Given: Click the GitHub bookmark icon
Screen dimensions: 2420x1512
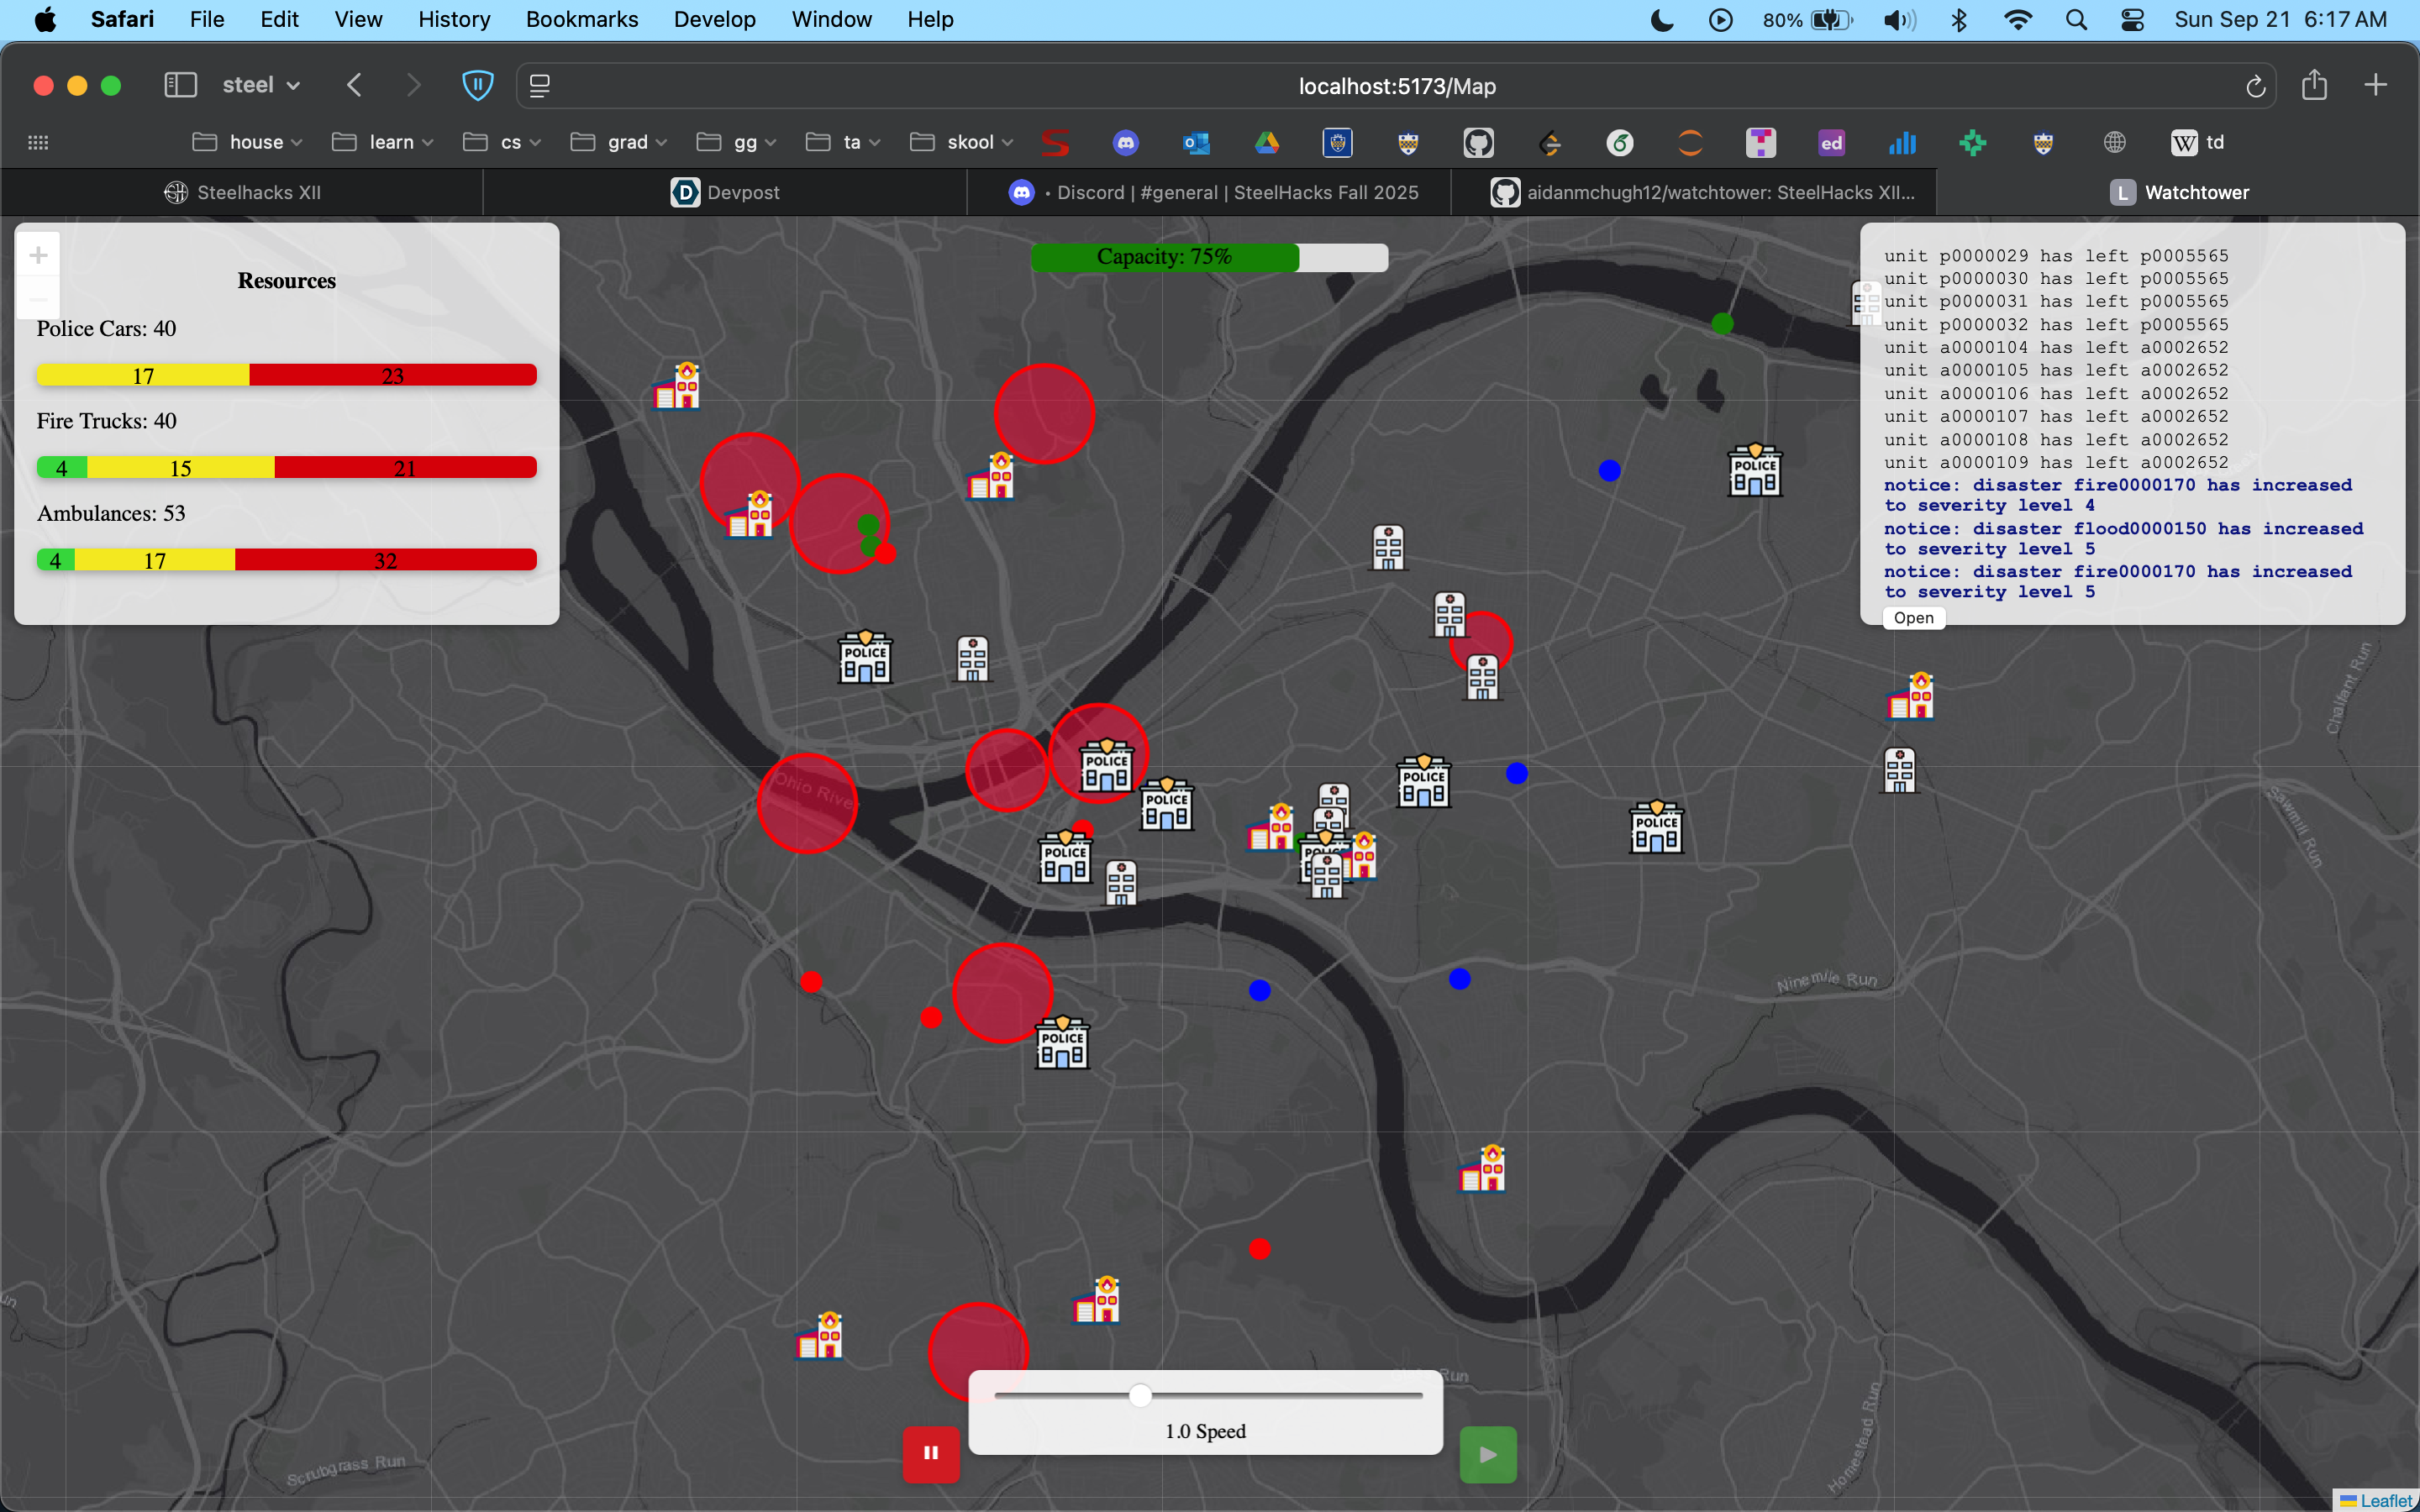Looking at the screenshot, I should [1478, 142].
